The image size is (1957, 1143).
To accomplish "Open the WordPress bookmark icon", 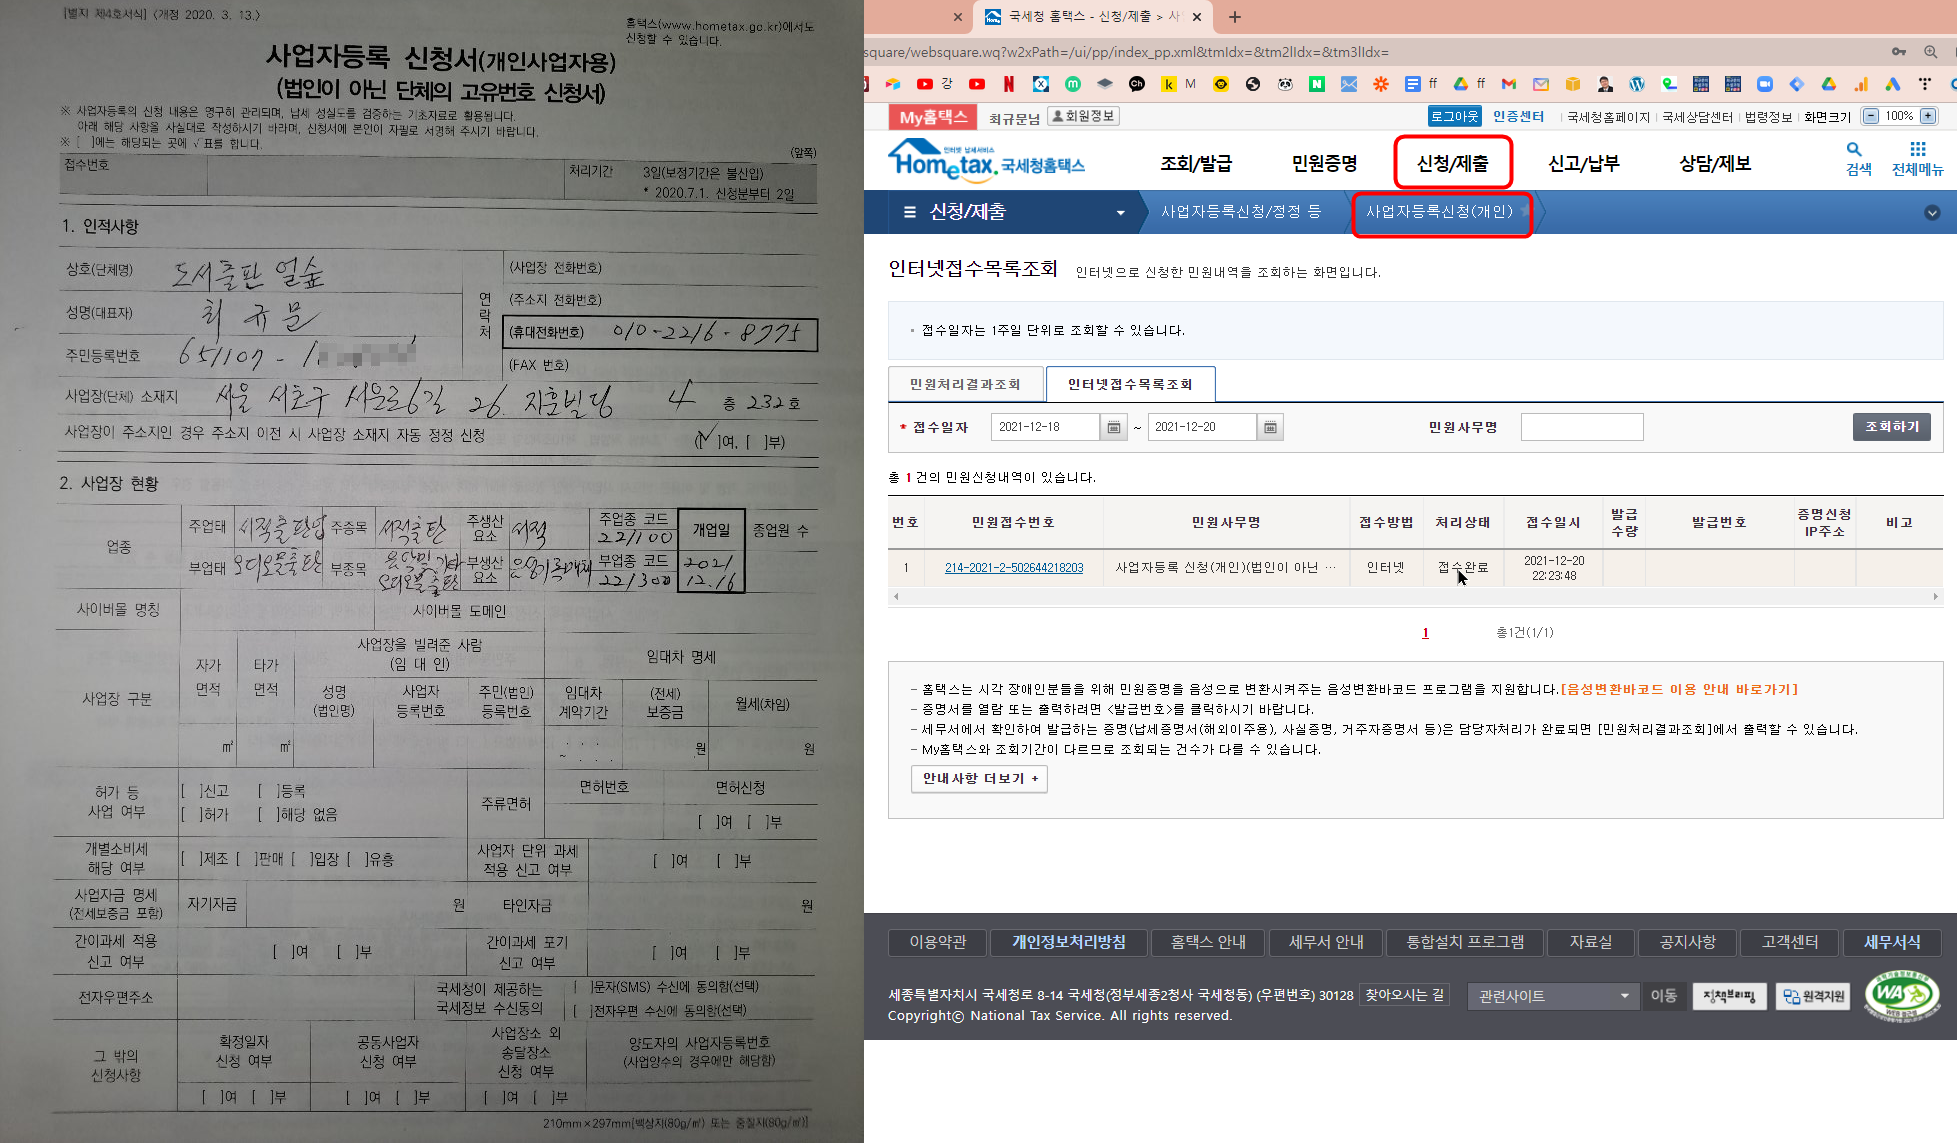I will coord(1637,84).
